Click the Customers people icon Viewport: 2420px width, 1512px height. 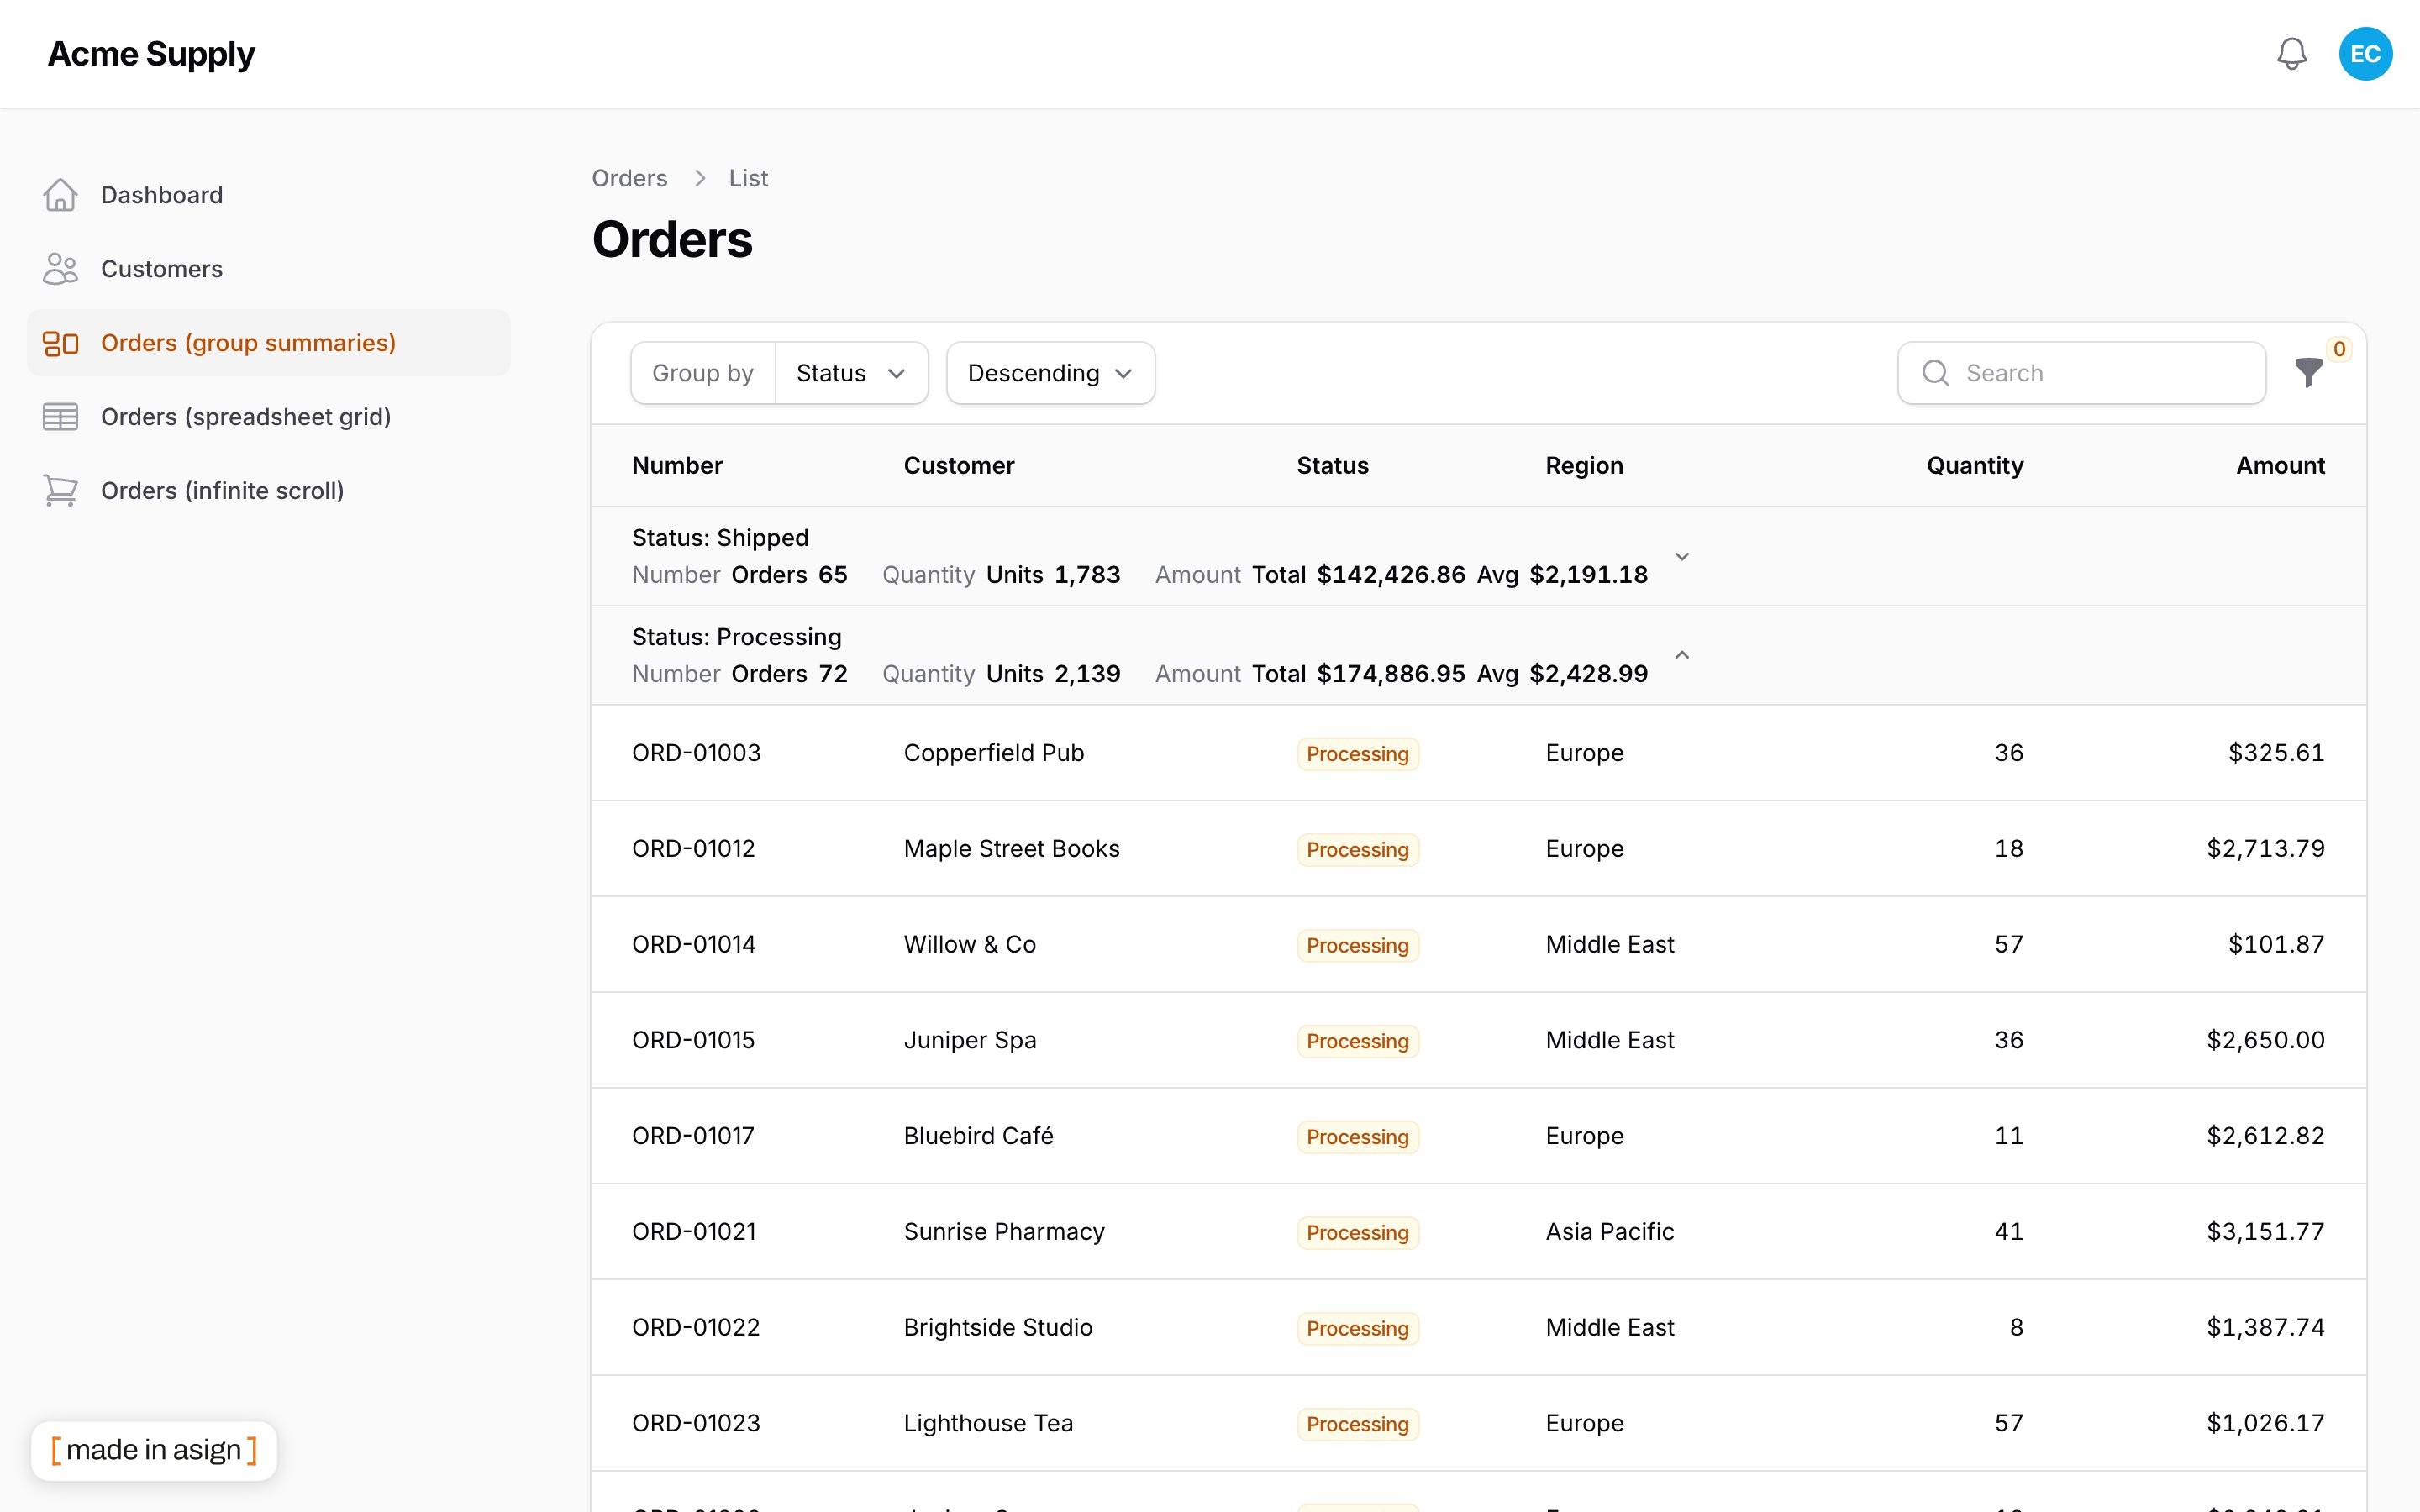click(x=60, y=269)
